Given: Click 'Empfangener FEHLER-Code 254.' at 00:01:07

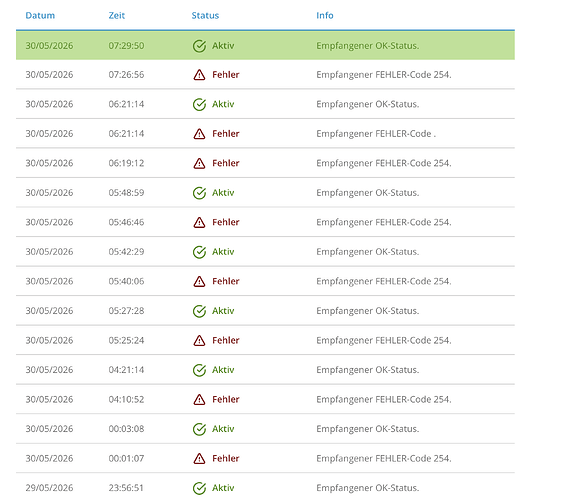Looking at the screenshot, I should pyautogui.click(x=384, y=458).
